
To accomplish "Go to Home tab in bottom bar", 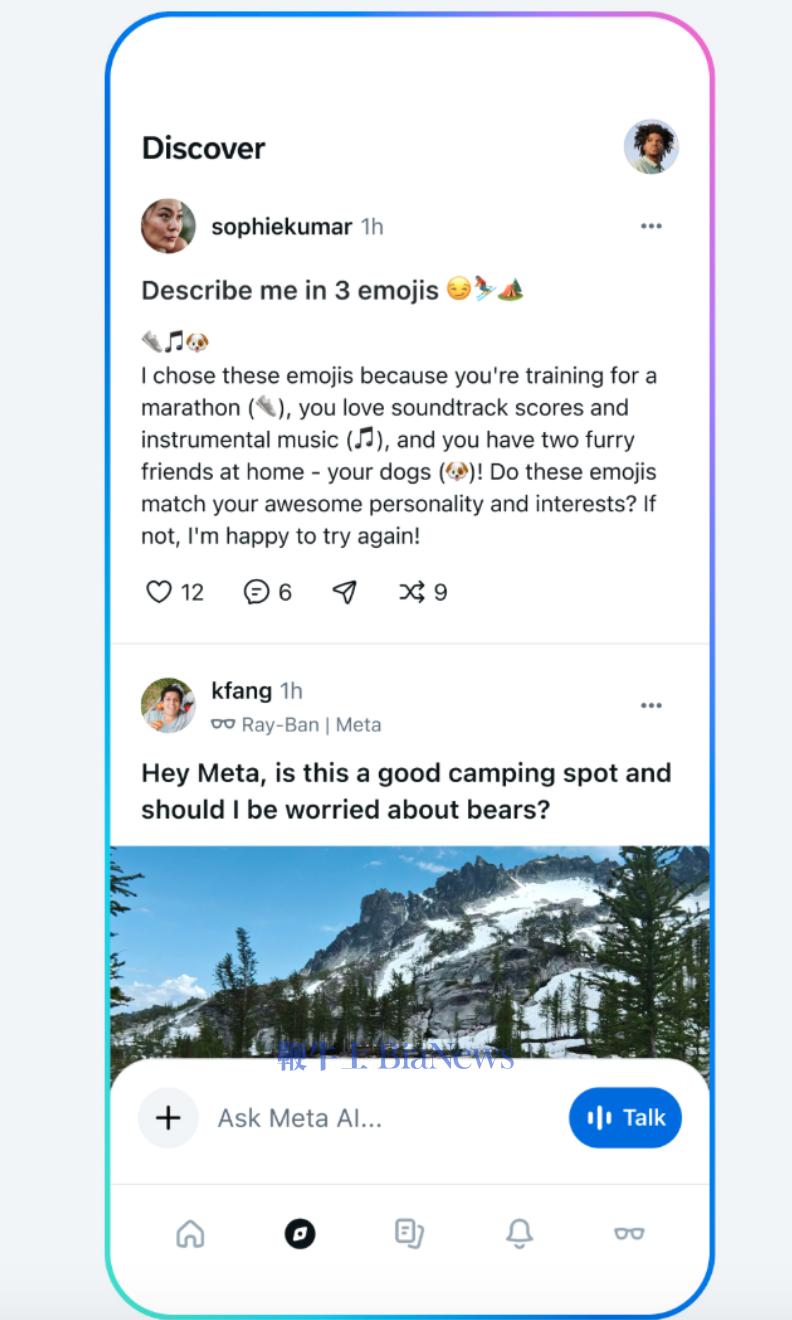I will (190, 1234).
